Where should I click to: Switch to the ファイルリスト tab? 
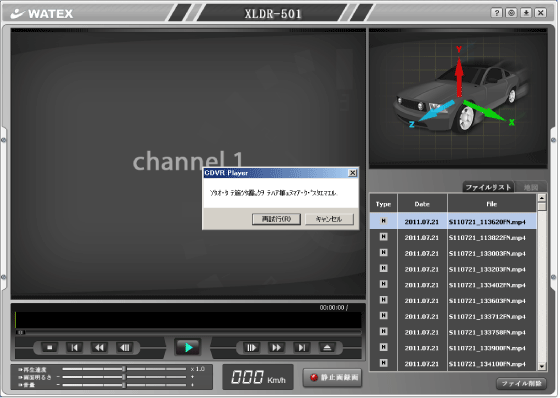pos(488,187)
